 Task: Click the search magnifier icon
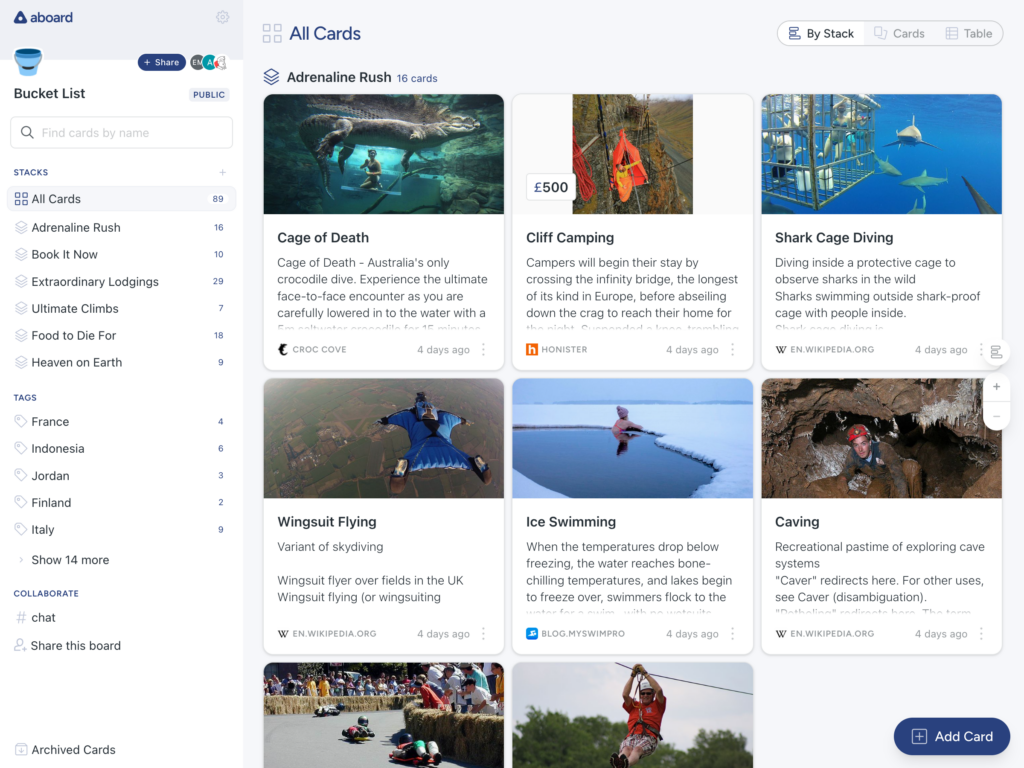27,133
